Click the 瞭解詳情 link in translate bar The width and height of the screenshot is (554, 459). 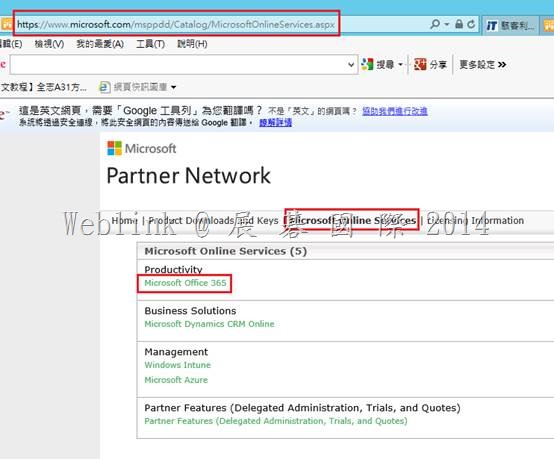tap(275, 123)
